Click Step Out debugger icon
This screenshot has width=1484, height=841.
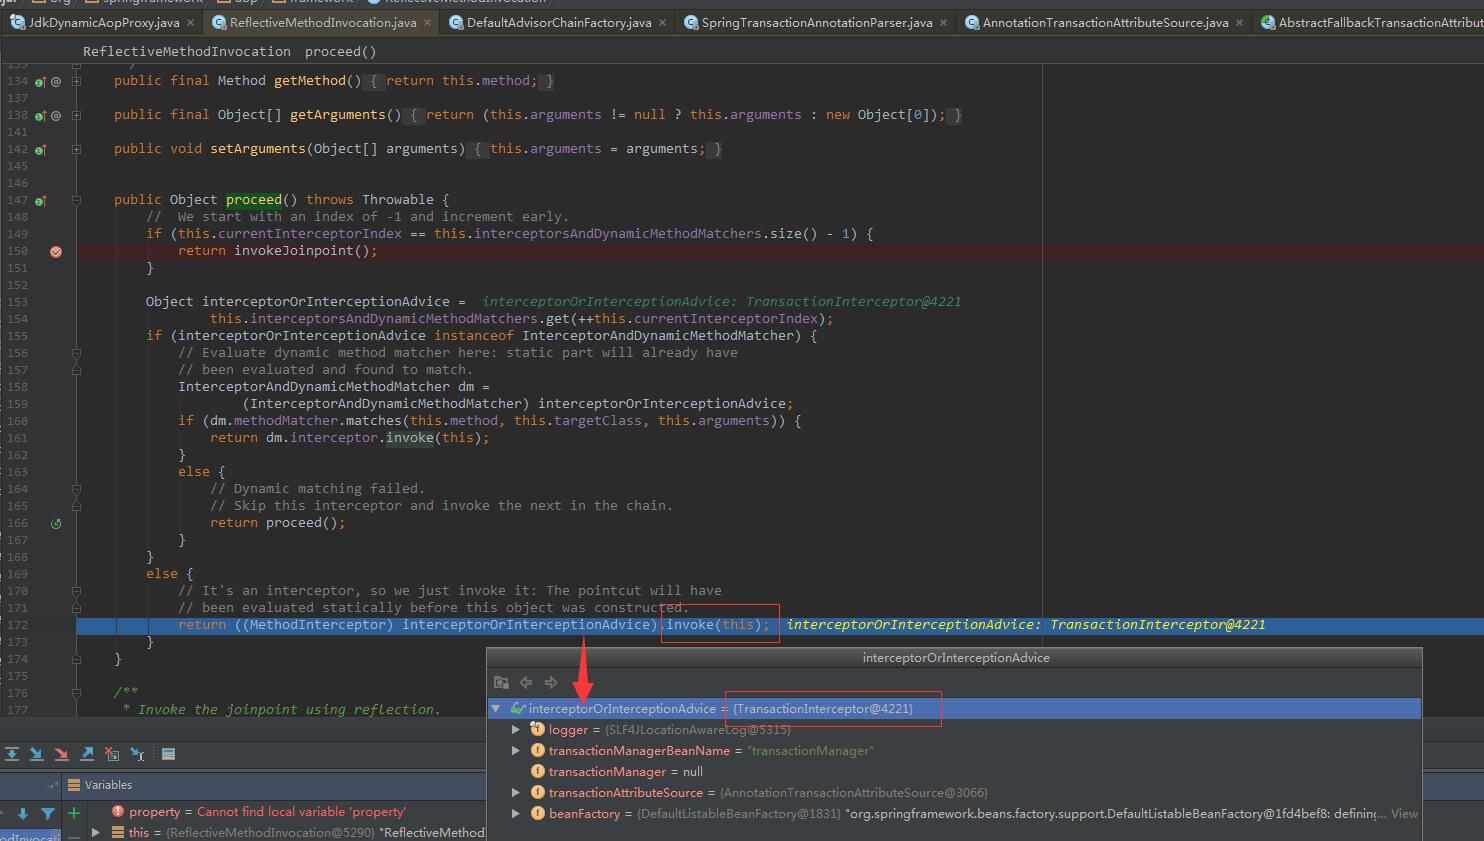(87, 754)
